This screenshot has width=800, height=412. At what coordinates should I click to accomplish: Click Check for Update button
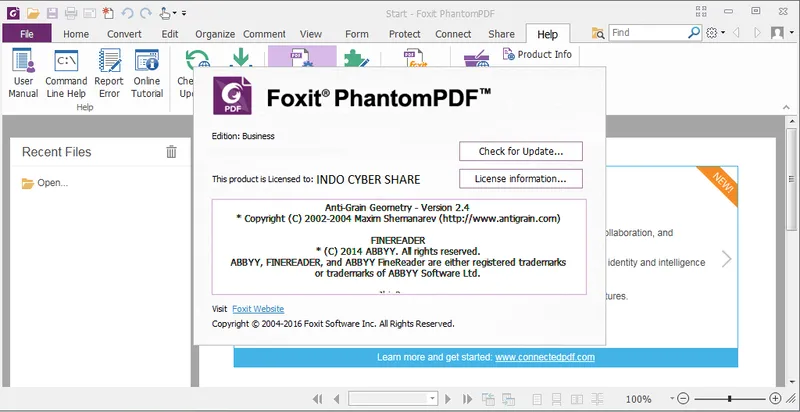coord(521,151)
